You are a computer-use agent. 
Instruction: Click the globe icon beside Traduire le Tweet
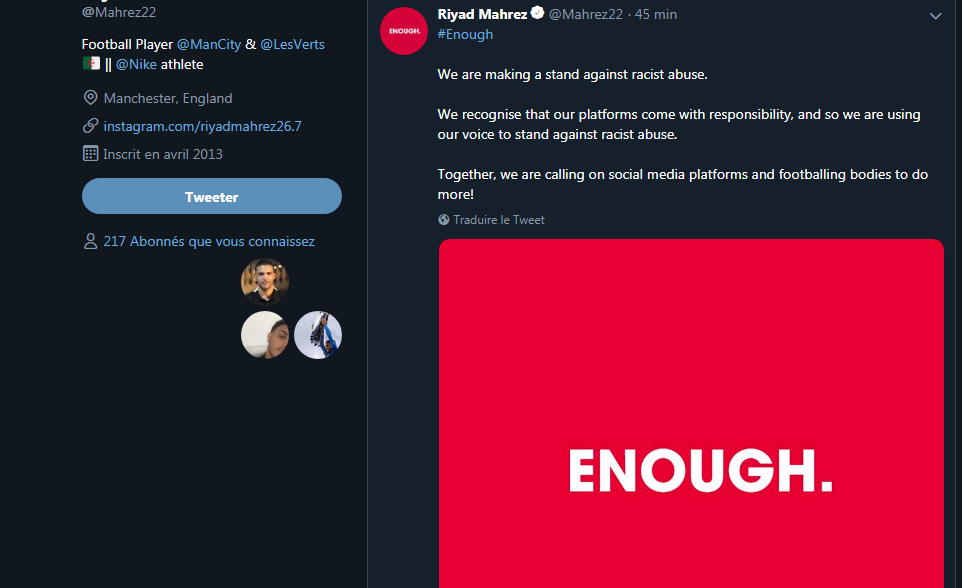(x=444, y=220)
